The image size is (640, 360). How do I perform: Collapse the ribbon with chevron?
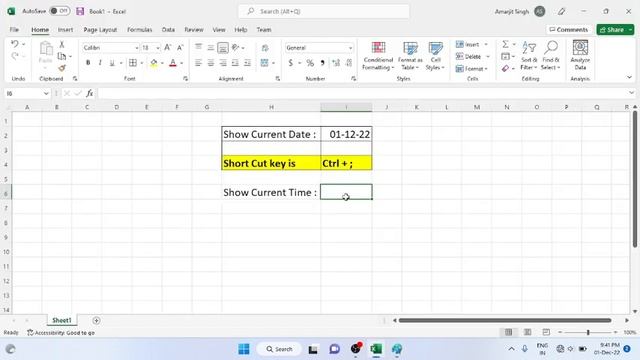629,77
